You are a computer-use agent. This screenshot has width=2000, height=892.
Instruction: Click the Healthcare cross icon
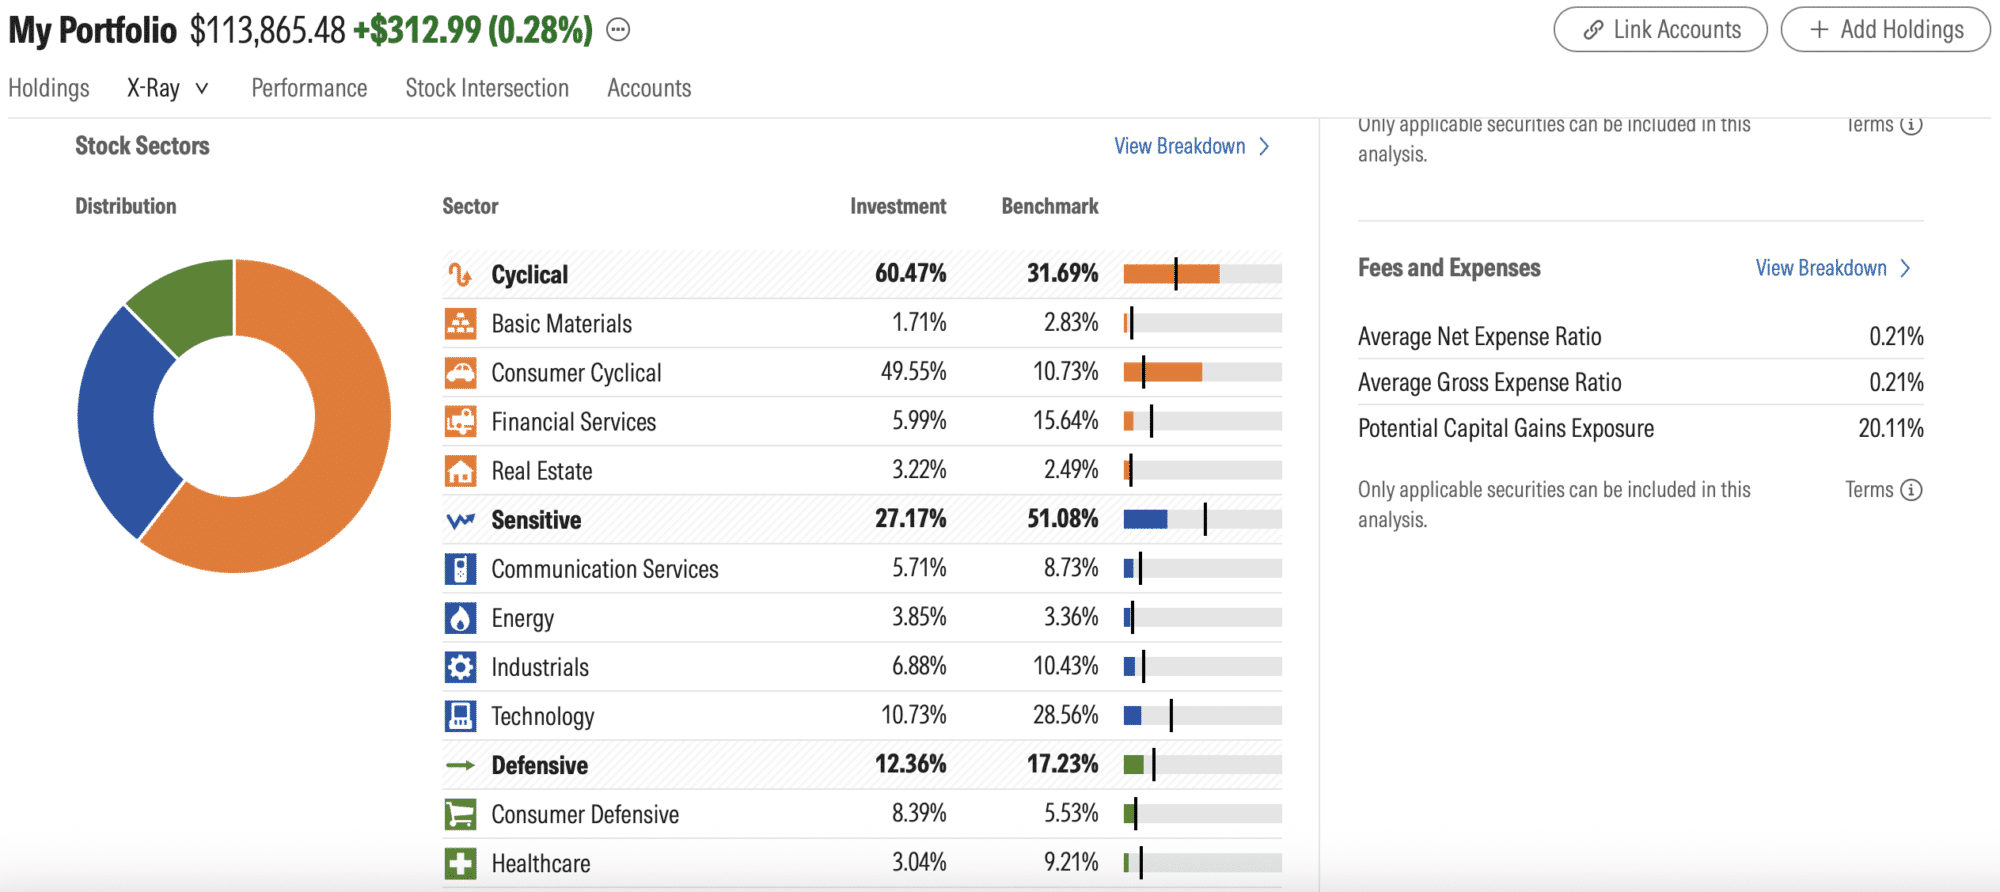point(460,863)
